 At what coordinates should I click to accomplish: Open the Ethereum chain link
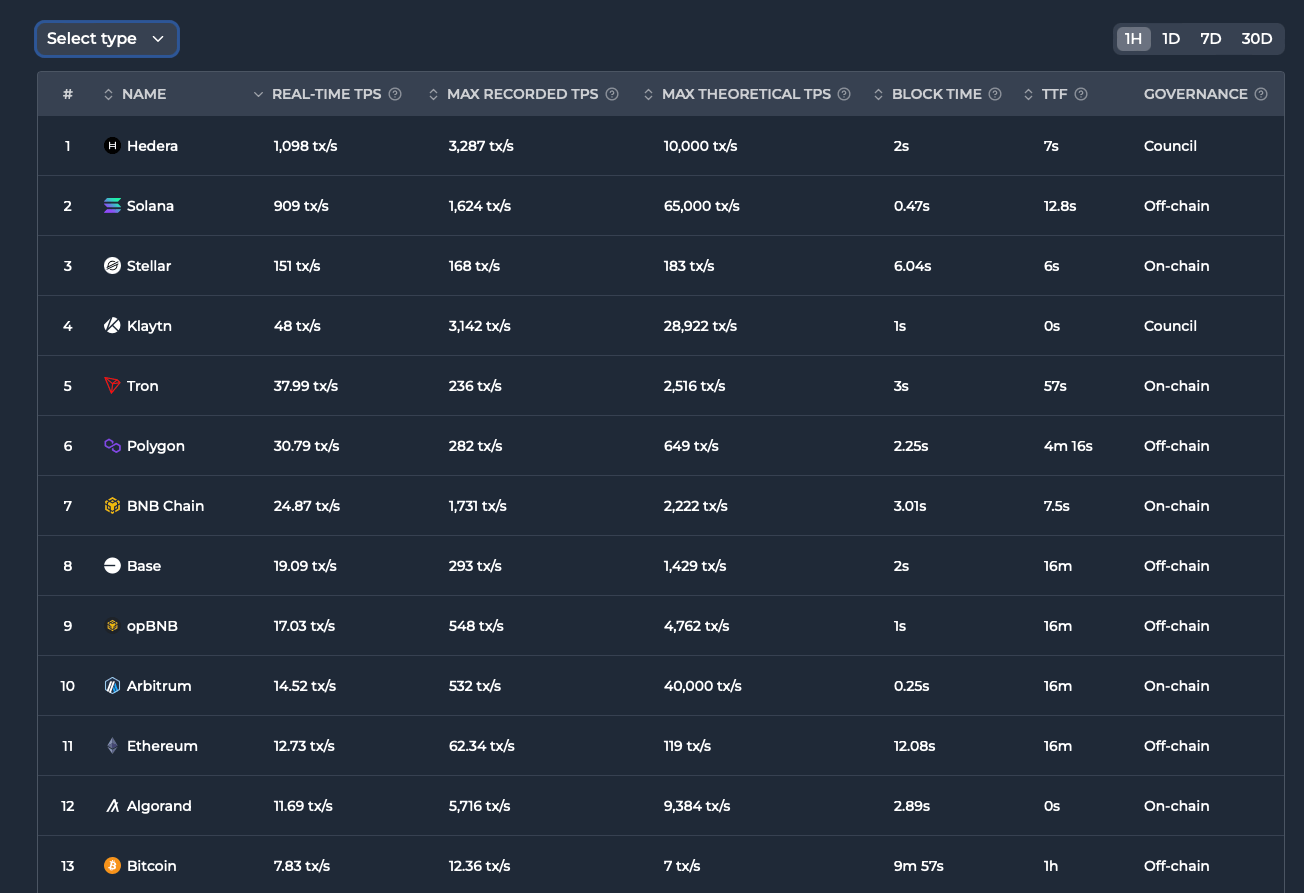click(x=162, y=746)
